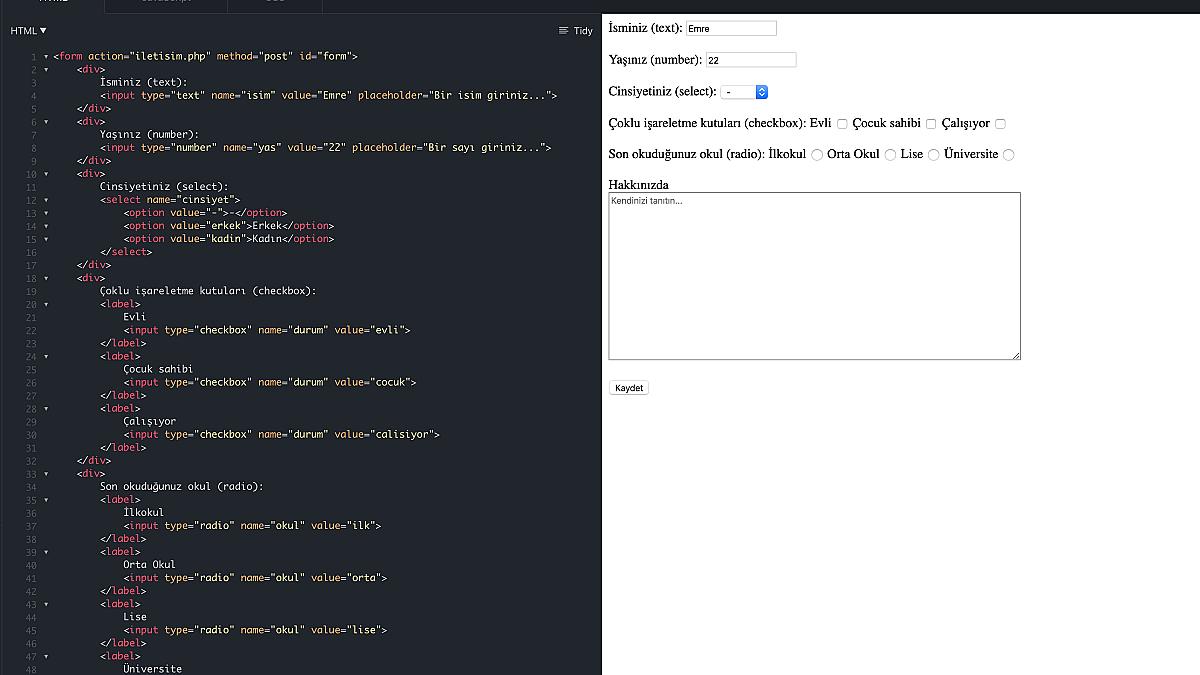Open the Cinsiyetiniz select dropdown
Image resolution: width=1200 pixels, height=675 pixels.
tap(743, 91)
